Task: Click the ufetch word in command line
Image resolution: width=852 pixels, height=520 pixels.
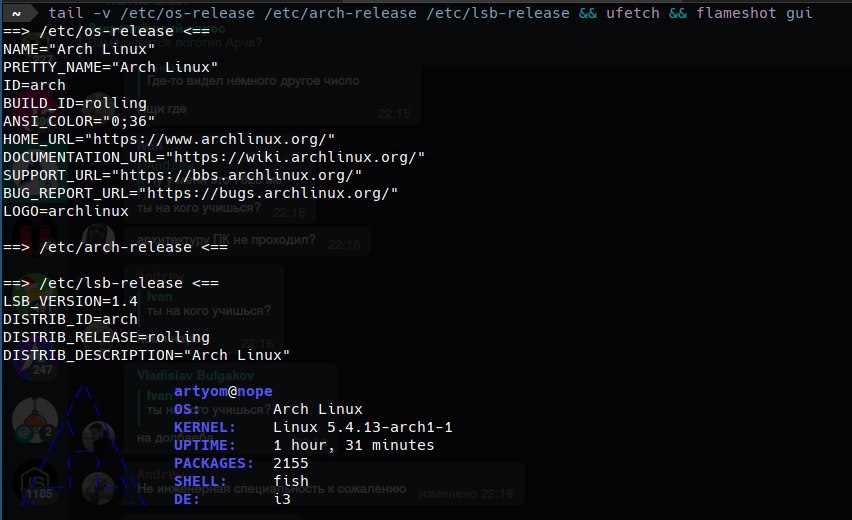Action: click(x=632, y=13)
